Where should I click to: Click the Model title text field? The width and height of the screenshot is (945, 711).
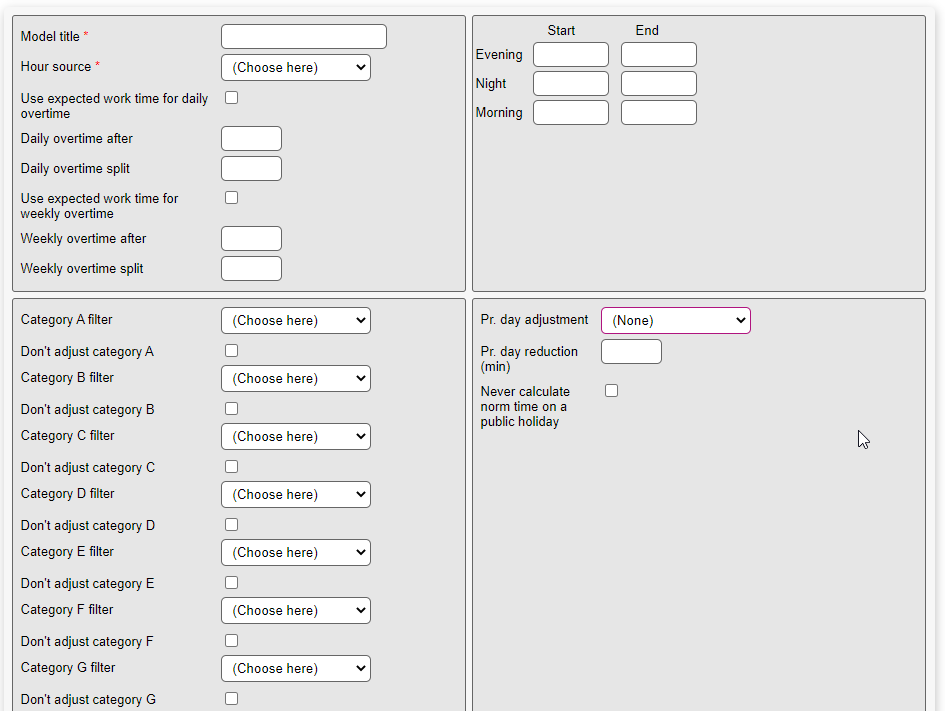click(303, 37)
